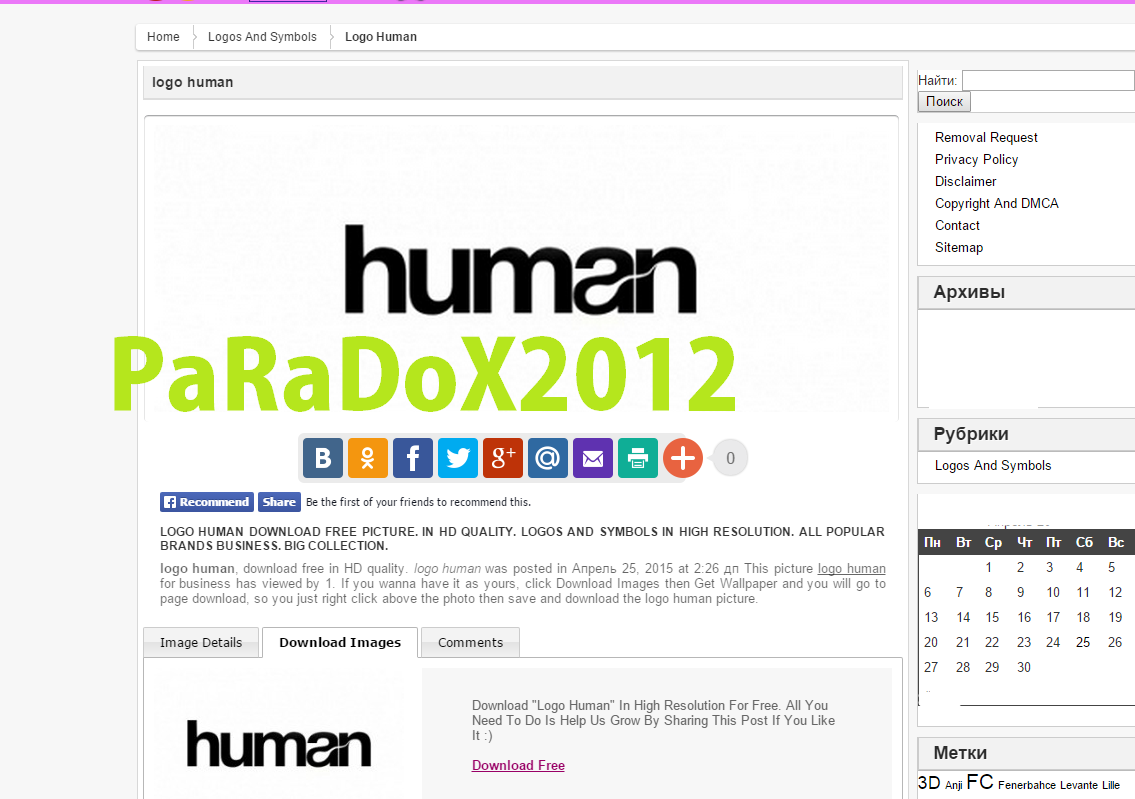Click the Пн column header in calendar
The height and width of the screenshot is (799, 1135).
coord(932,542)
